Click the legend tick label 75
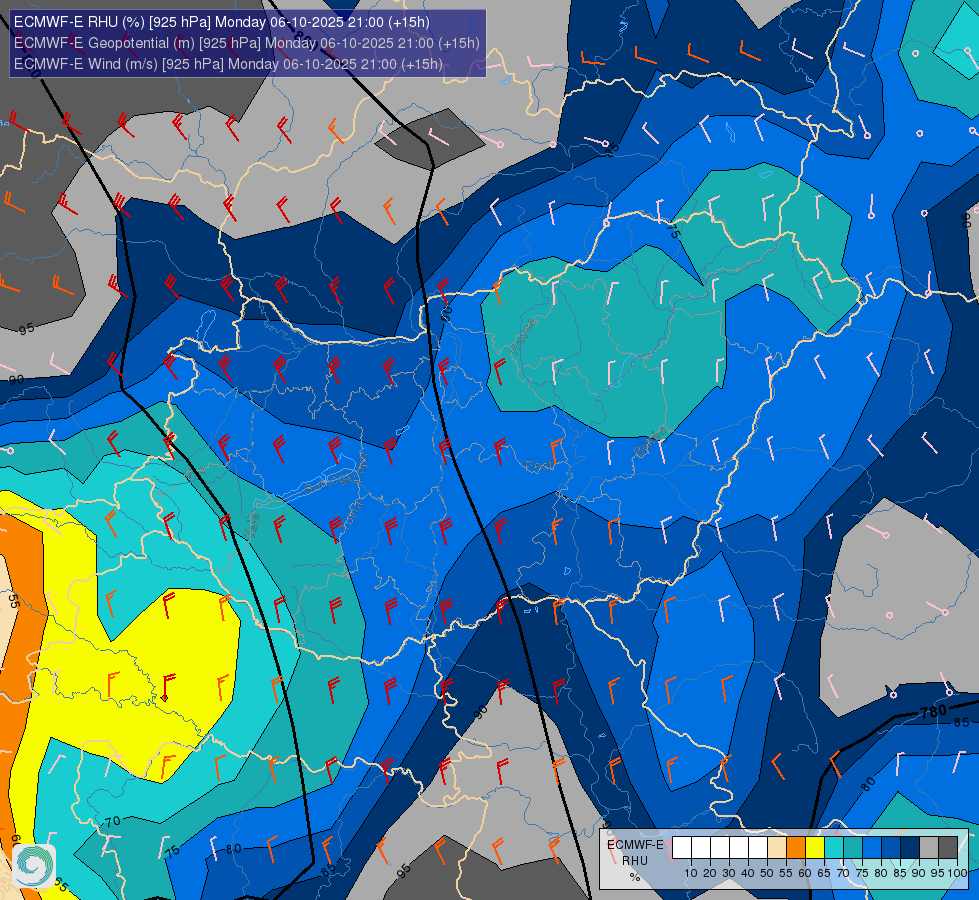Screen dimensions: 979x900 coord(862,873)
